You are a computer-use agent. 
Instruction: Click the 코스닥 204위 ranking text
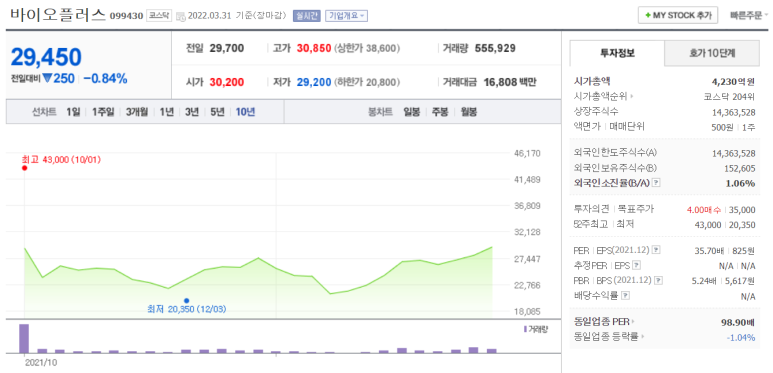click(729, 97)
